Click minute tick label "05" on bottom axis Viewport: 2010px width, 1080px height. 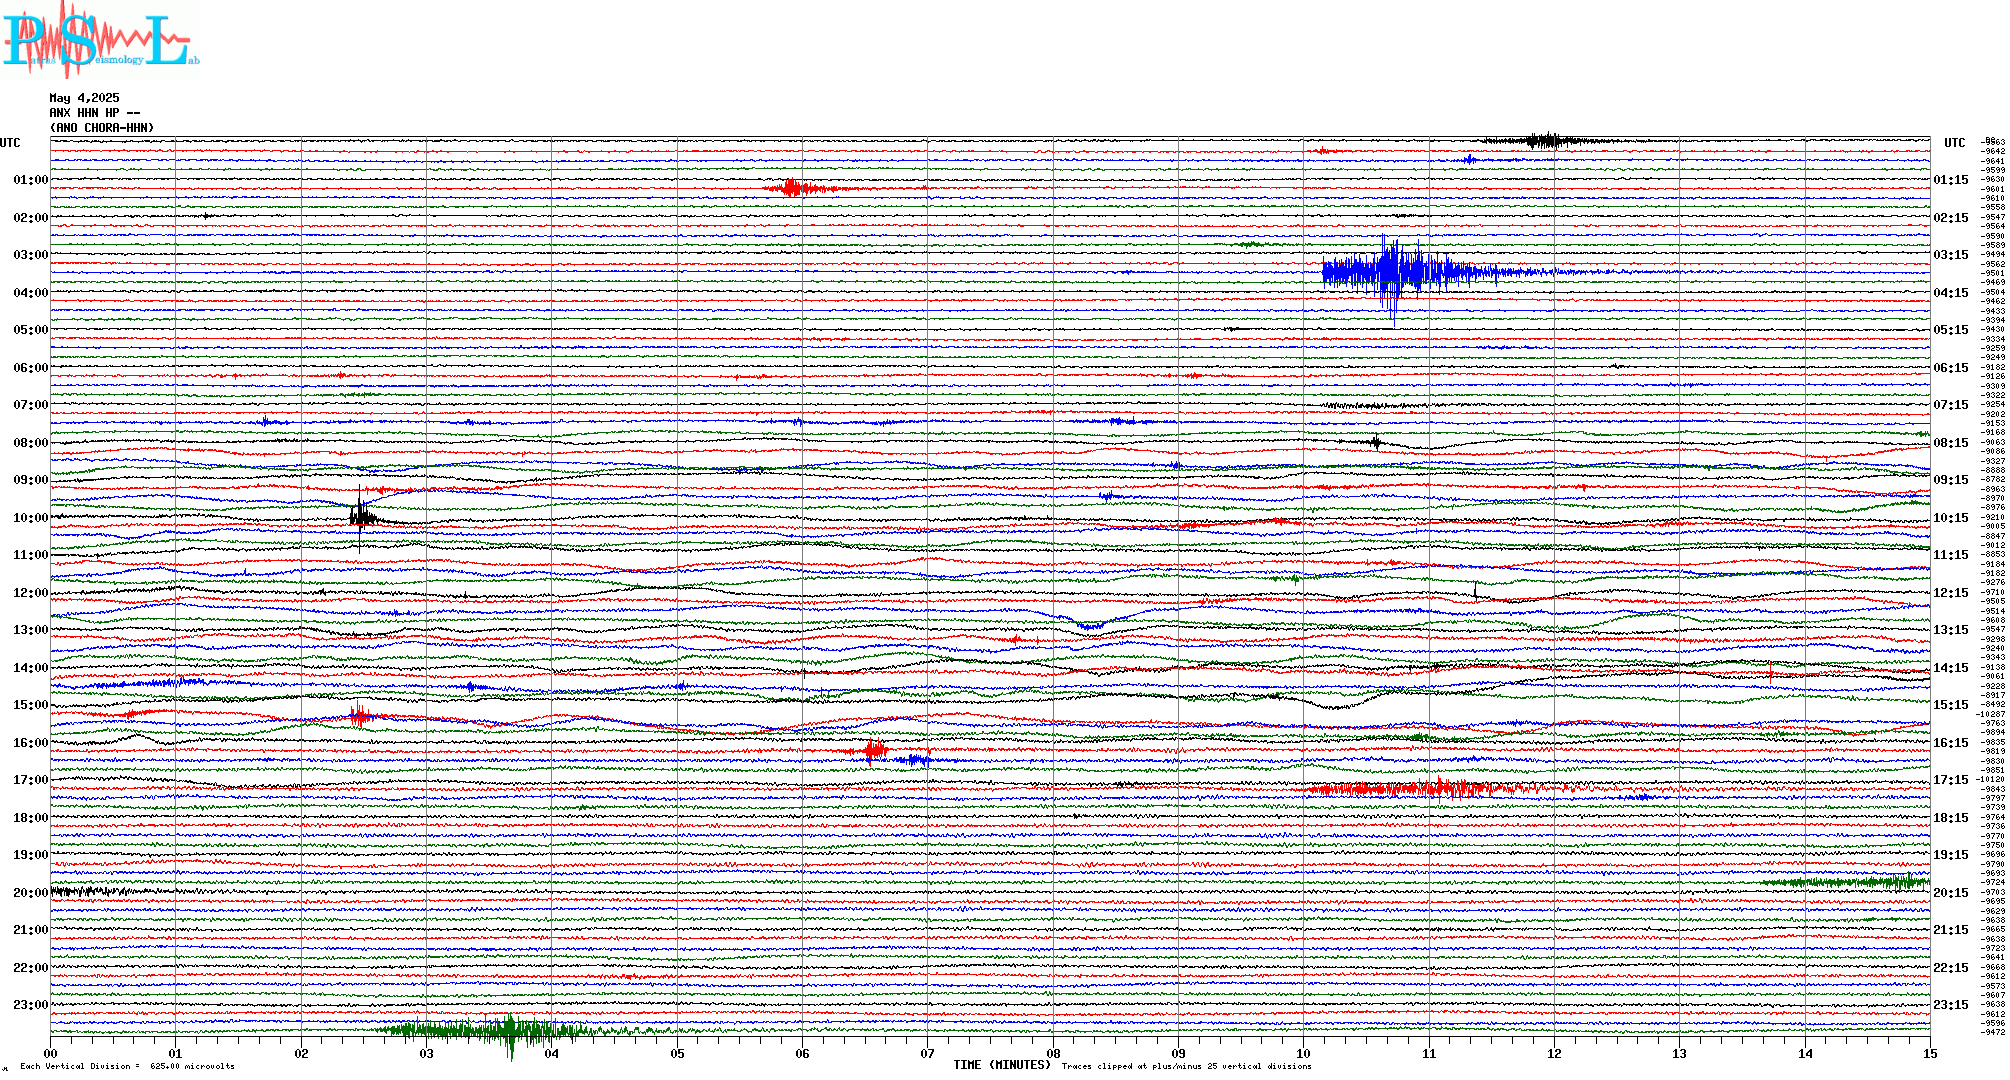tap(678, 1054)
